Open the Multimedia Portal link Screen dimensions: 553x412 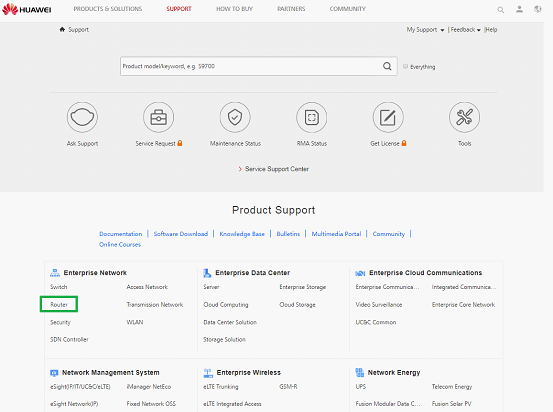pos(336,234)
